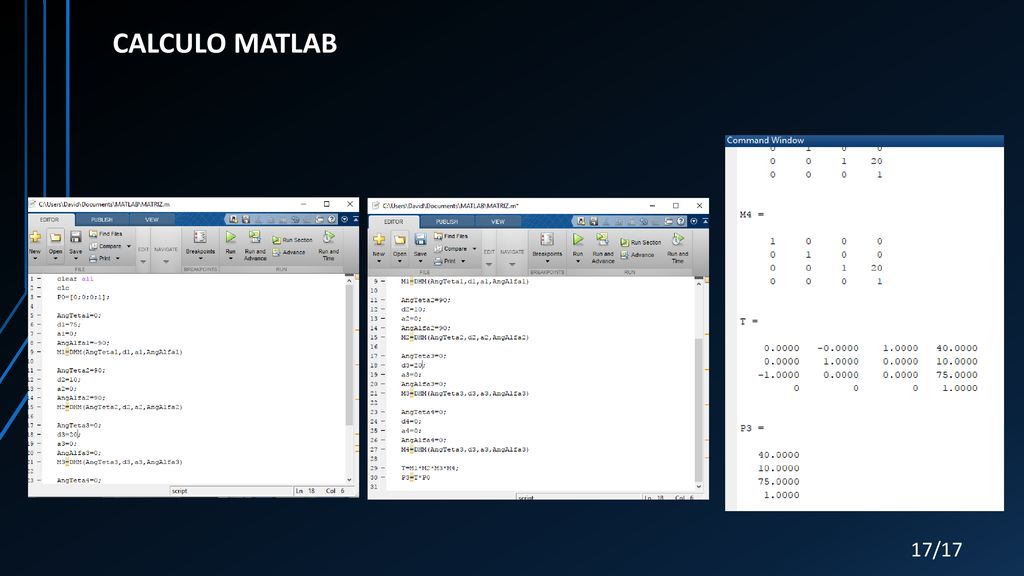Click scroll-down arrow in MATRIZ.m editor
The height and width of the screenshot is (576, 1024).
[349, 479]
